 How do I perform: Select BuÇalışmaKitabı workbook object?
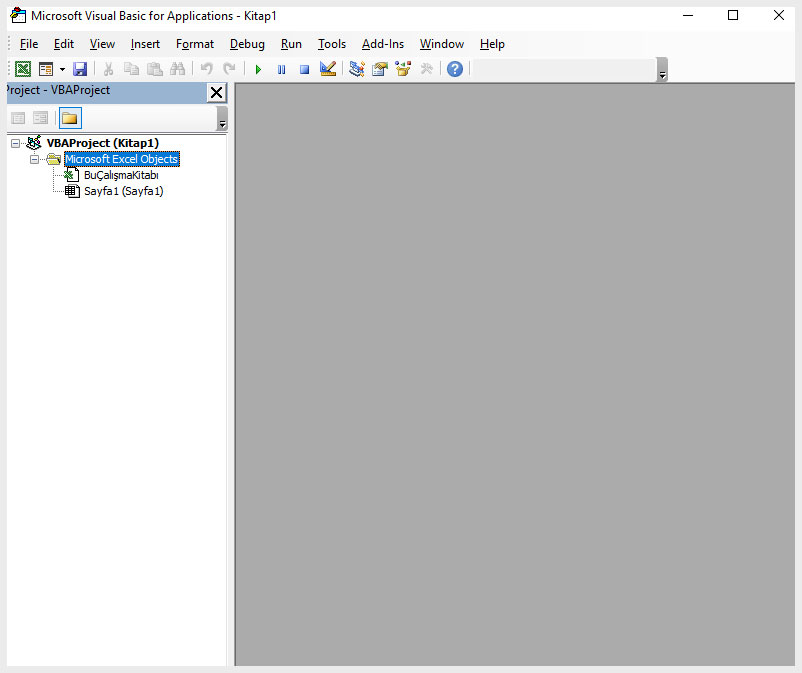pos(121,175)
